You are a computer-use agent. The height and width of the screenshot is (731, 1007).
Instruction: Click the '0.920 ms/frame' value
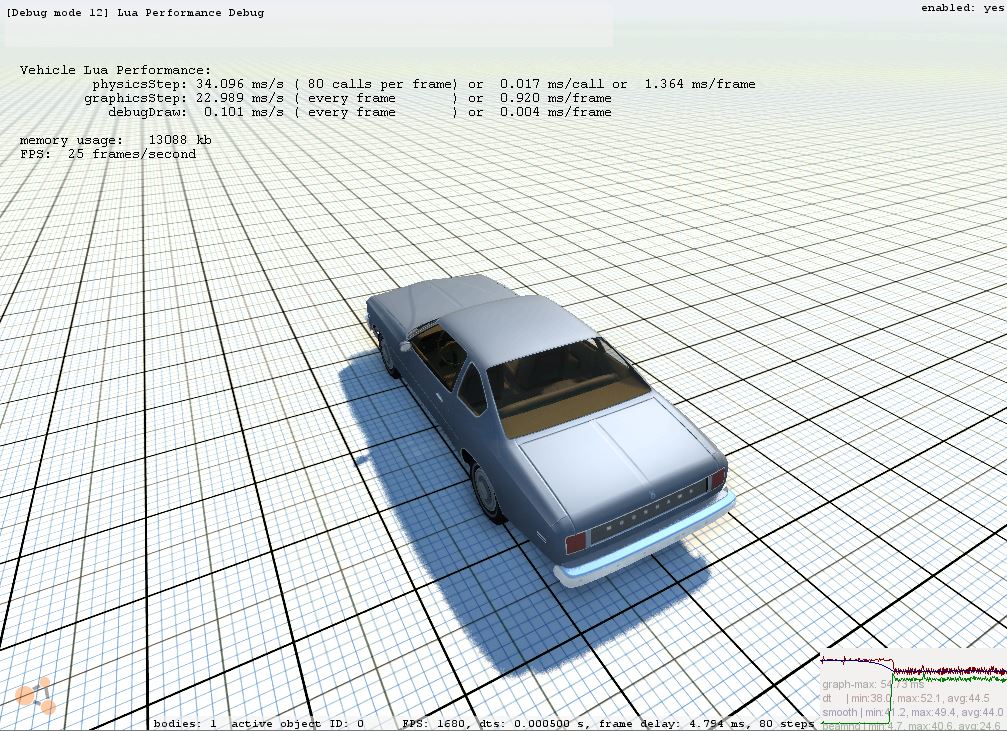pos(556,98)
